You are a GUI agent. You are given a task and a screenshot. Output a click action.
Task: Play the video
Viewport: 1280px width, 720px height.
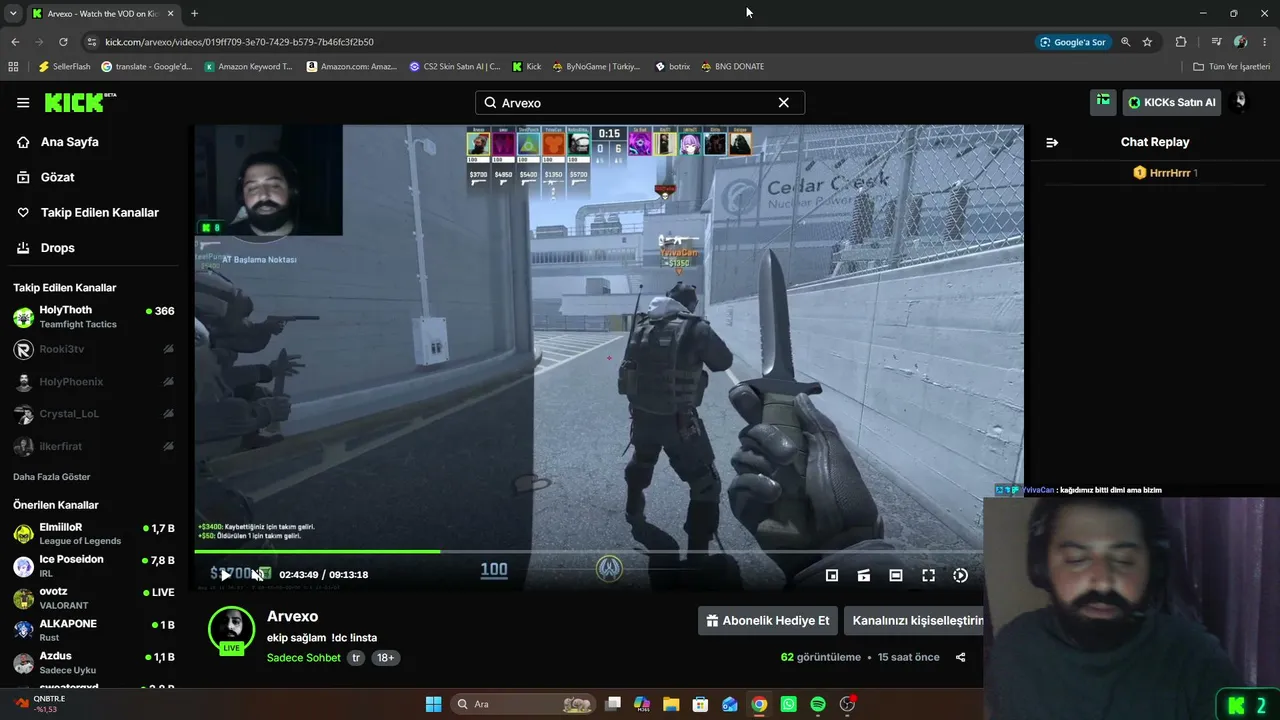[x=226, y=575]
